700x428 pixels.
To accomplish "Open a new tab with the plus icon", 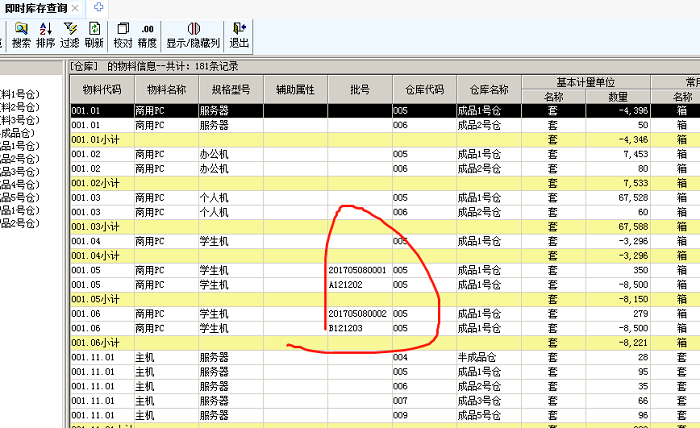I will click(x=98, y=7).
